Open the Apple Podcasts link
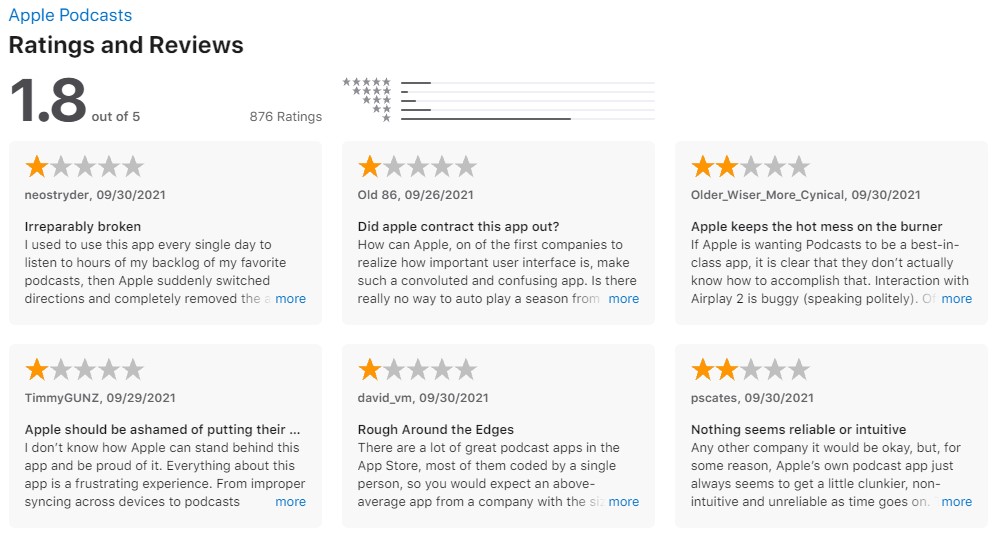The image size is (1006, 539). tap(70, 15)
